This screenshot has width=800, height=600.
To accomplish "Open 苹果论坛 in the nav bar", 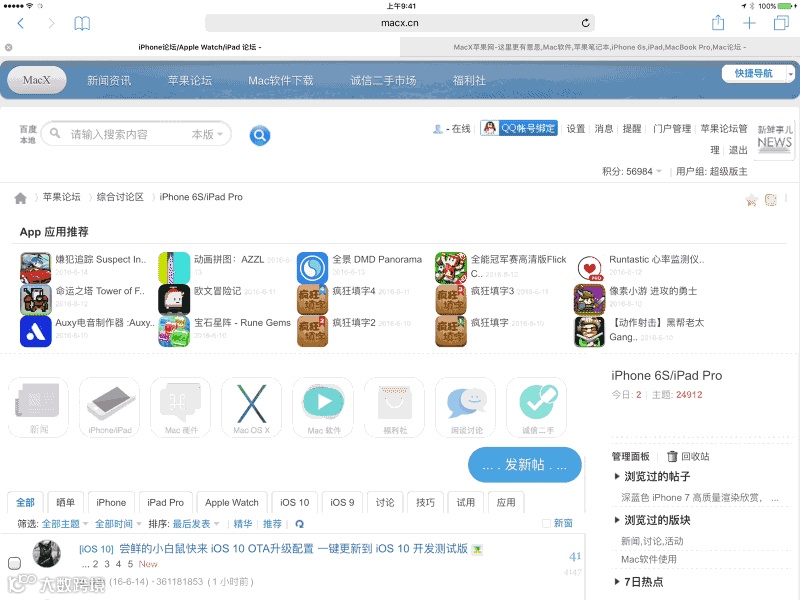I will tap(190, 81).
